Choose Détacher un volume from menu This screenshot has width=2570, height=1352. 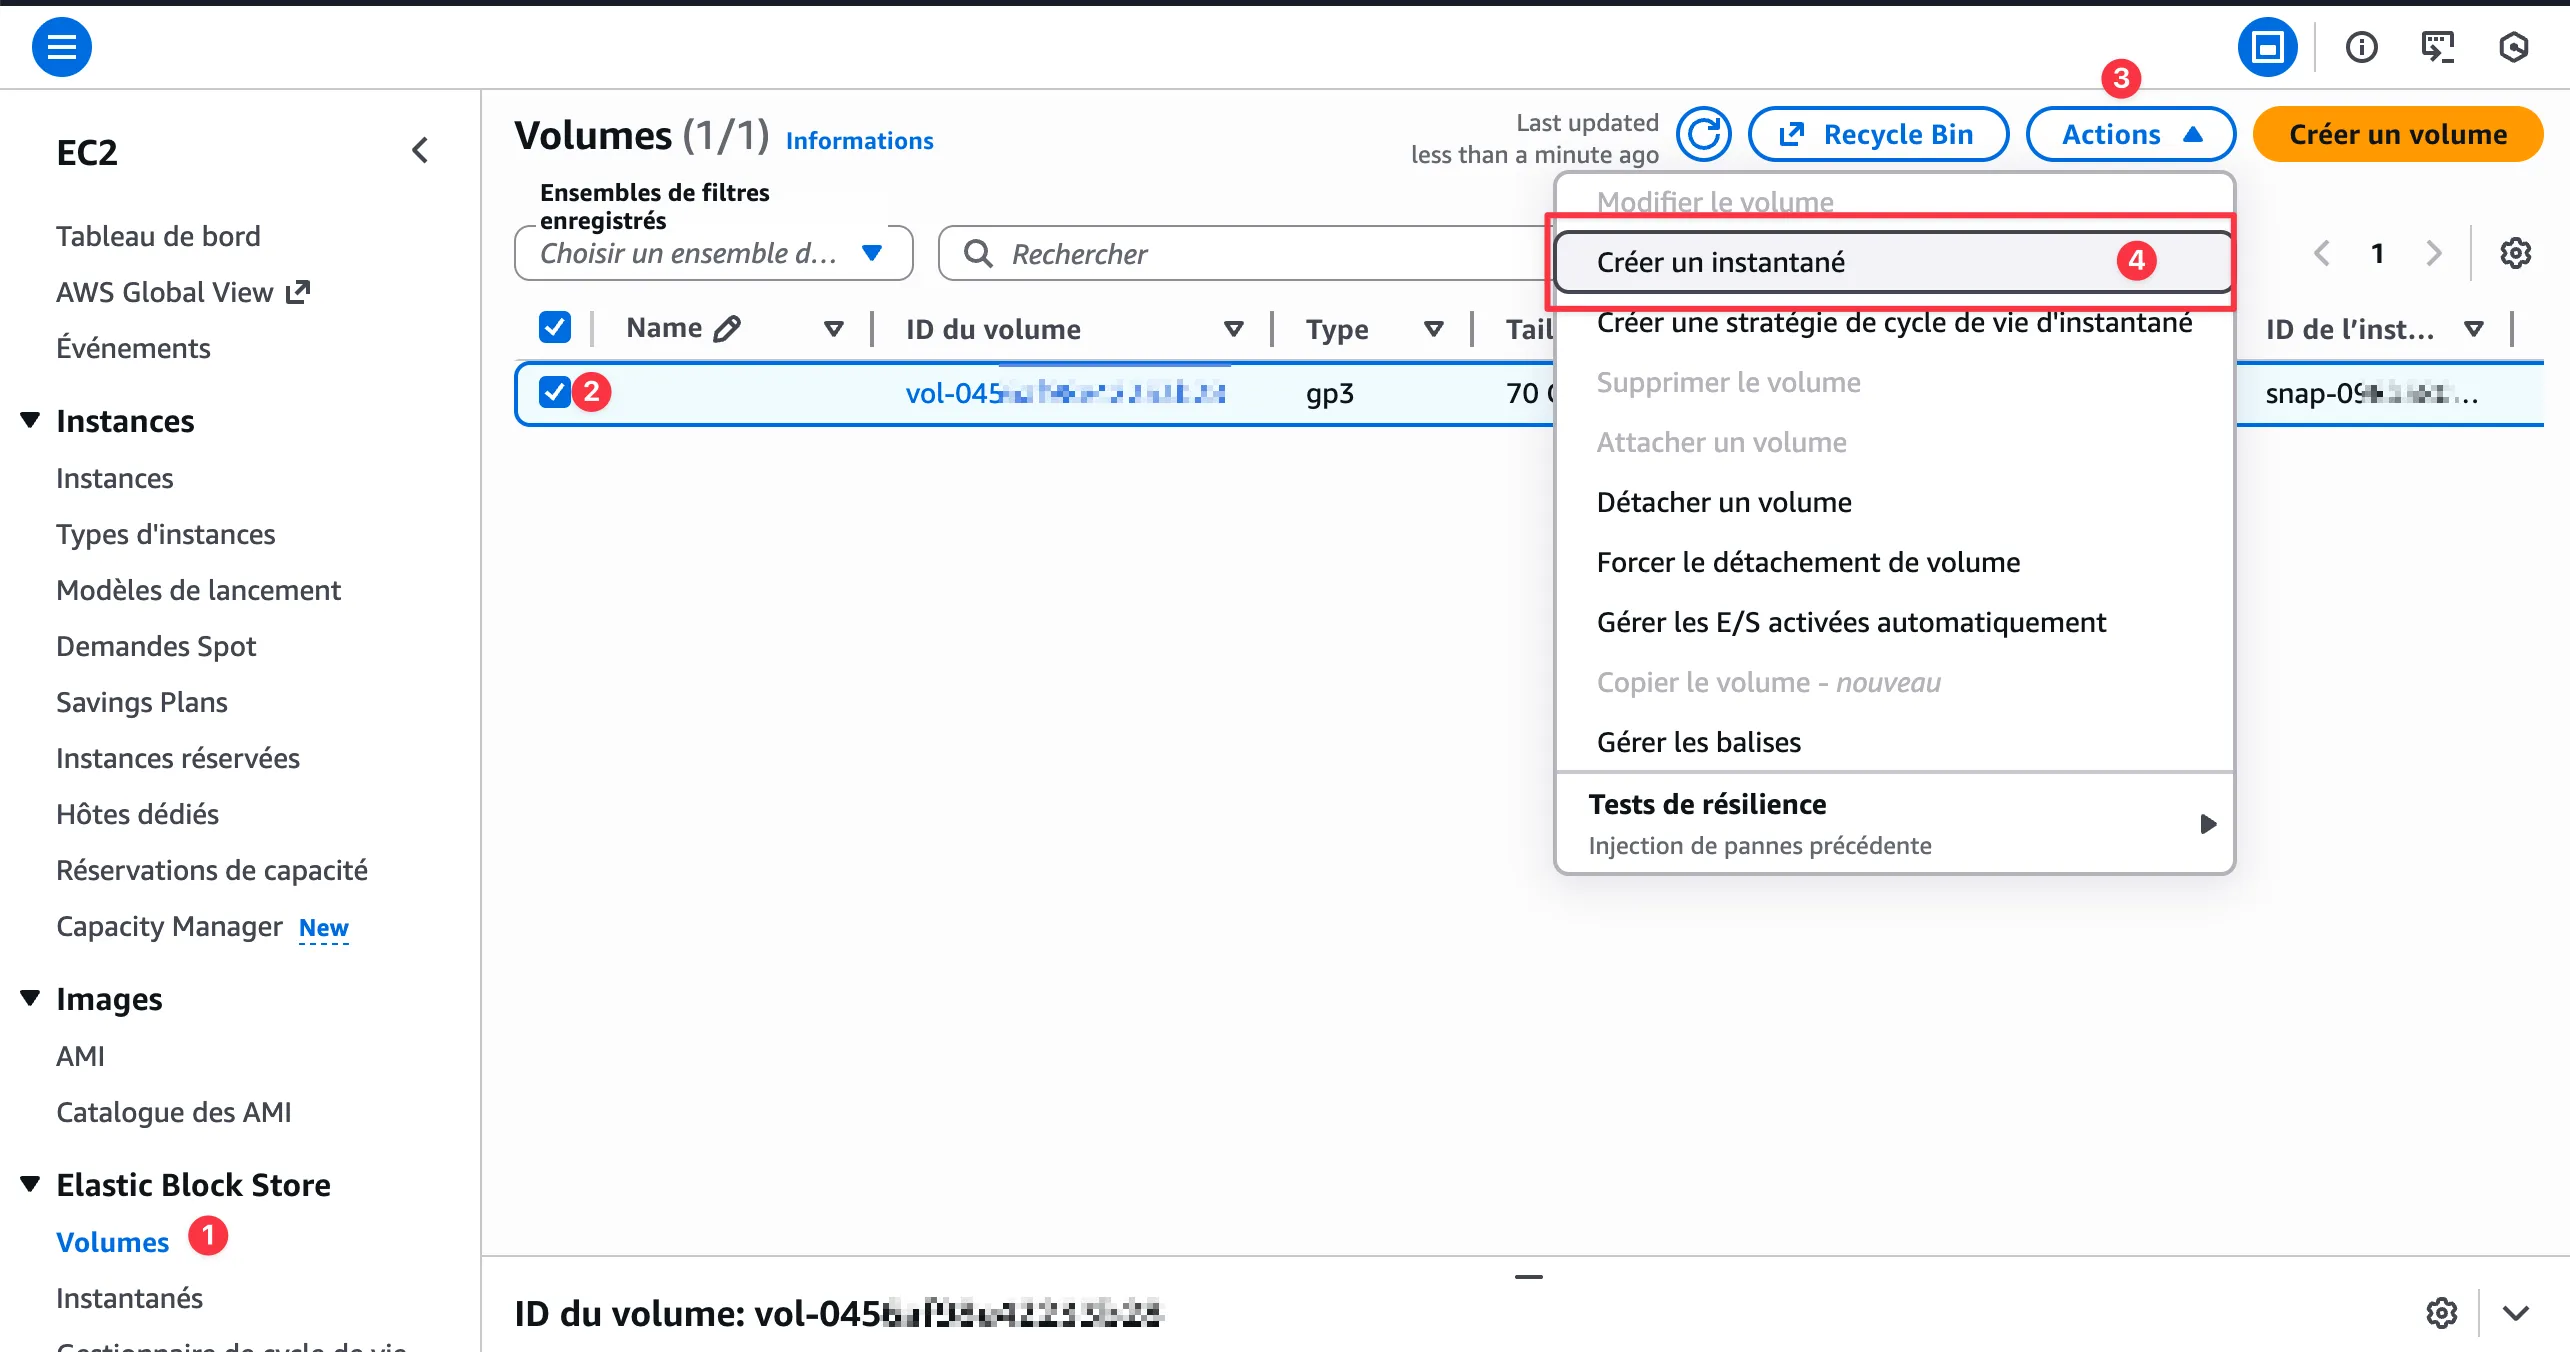1724,502
